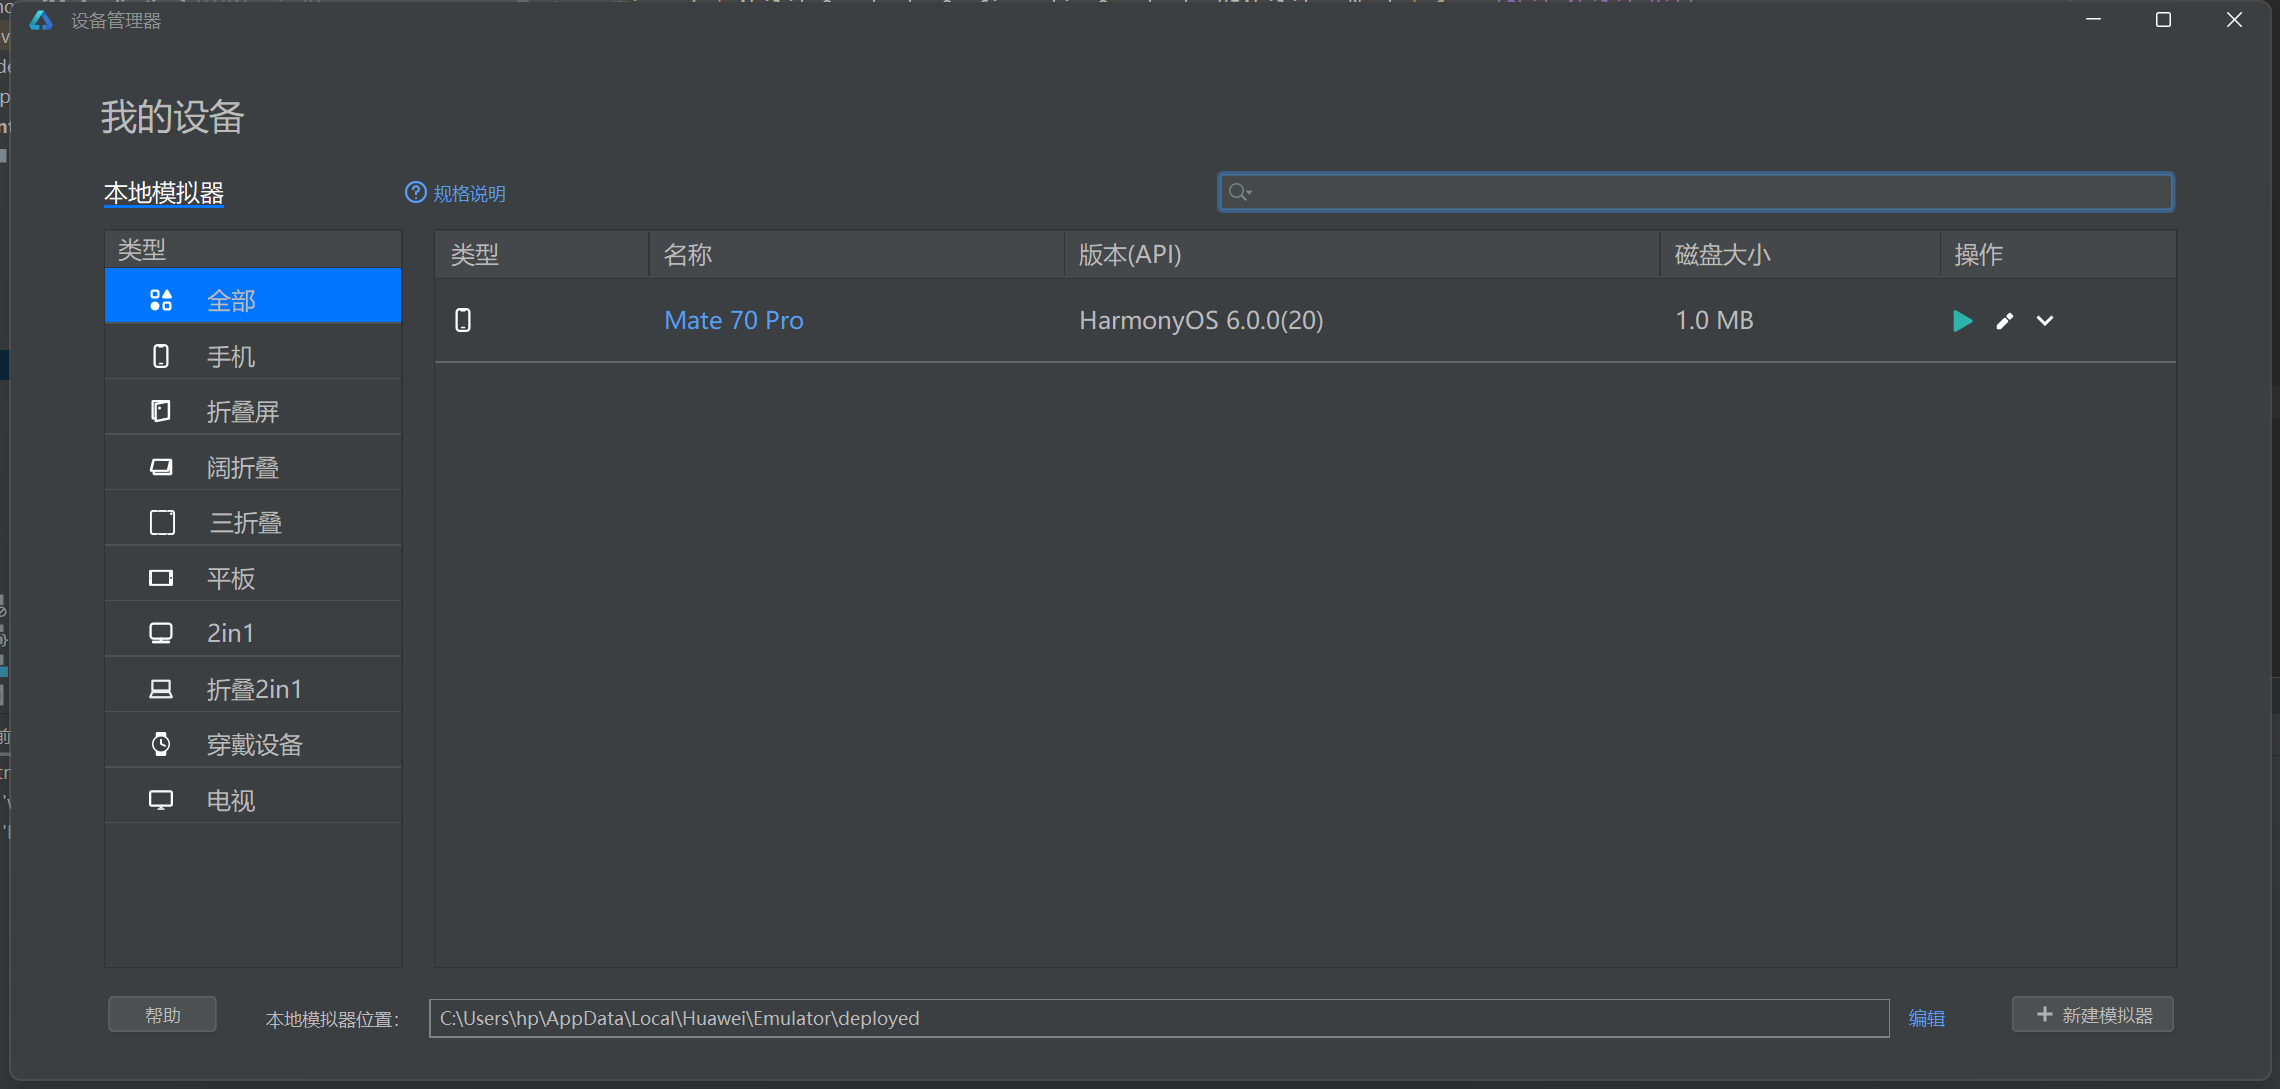Pick the 折叠2in1 device category
Screen dimensions: 2280x1089
(252, 690)
